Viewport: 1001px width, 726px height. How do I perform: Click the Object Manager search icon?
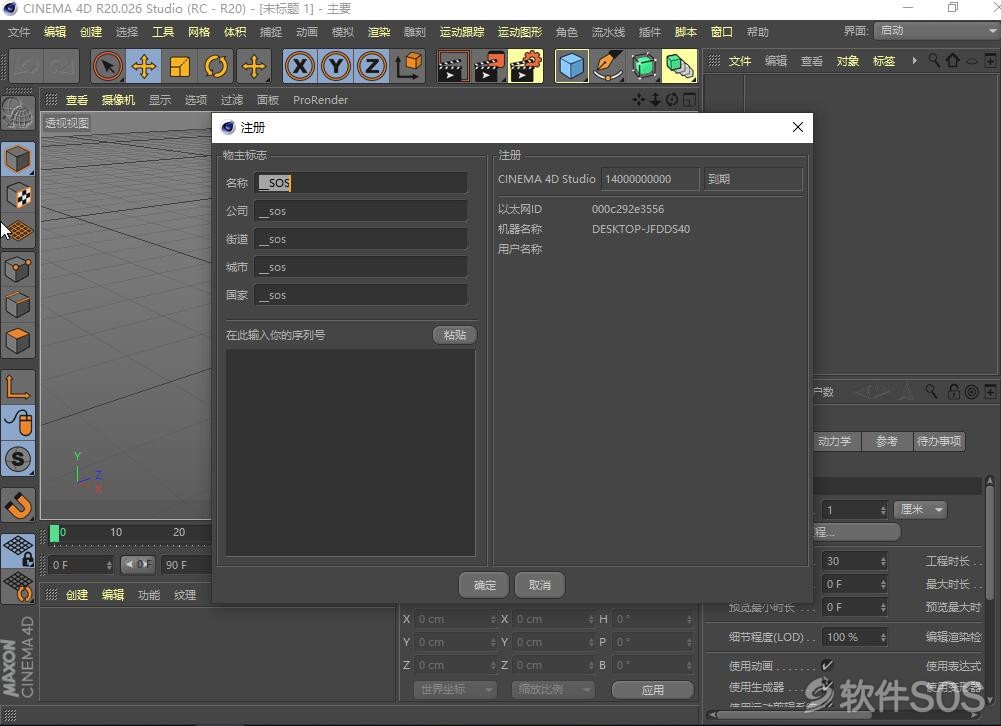[x=934, y=61]
